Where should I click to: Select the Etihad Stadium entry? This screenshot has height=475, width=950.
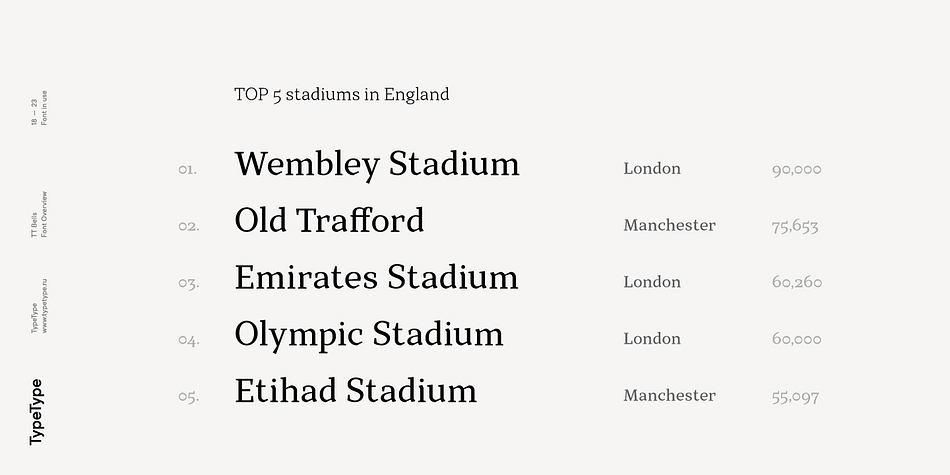click(x=356, y=390)
